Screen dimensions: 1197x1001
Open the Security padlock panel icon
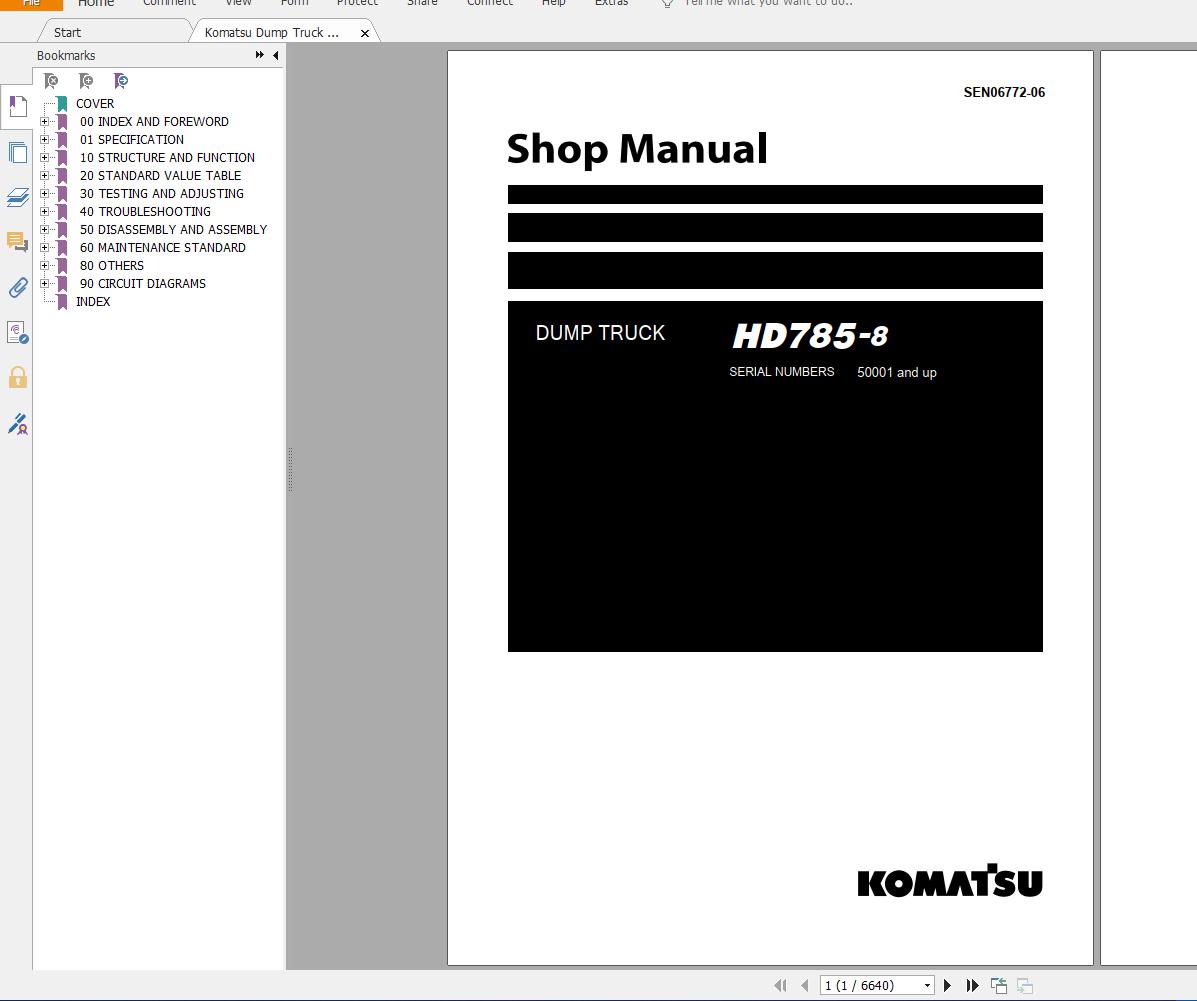(18, 377)
